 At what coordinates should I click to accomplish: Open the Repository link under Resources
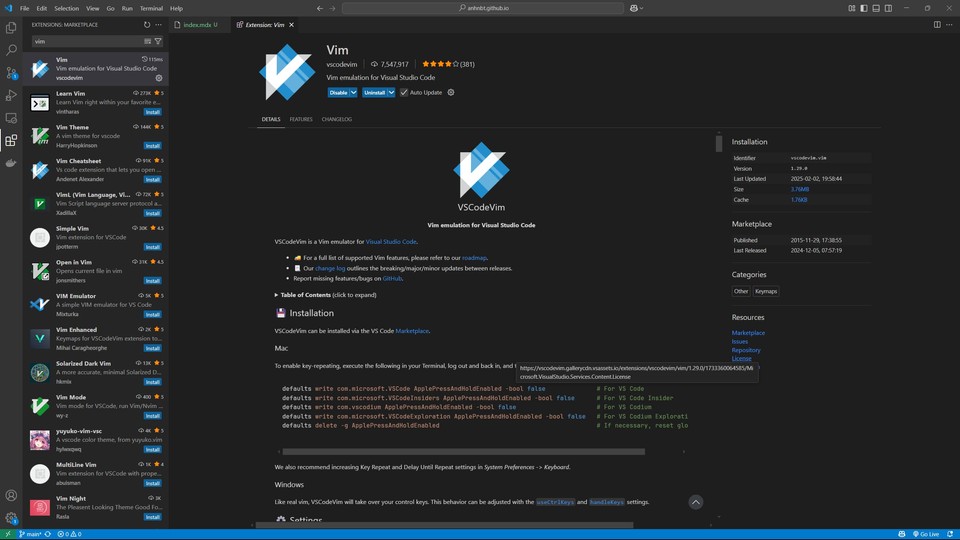[746, 350]
